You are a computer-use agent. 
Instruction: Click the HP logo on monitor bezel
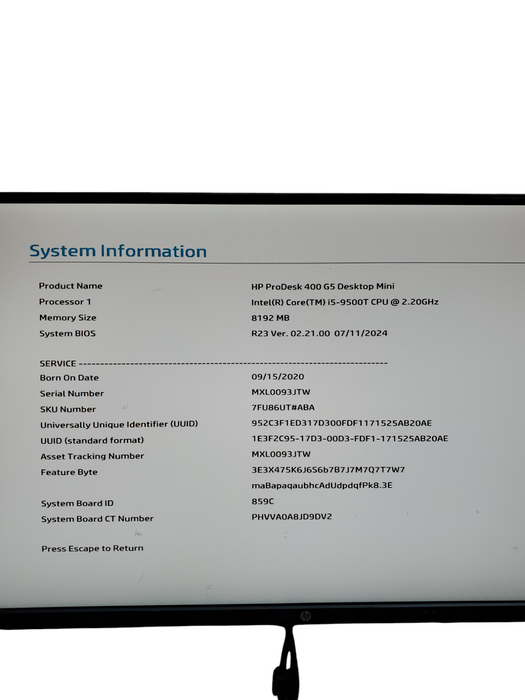(x=305, y=617)
